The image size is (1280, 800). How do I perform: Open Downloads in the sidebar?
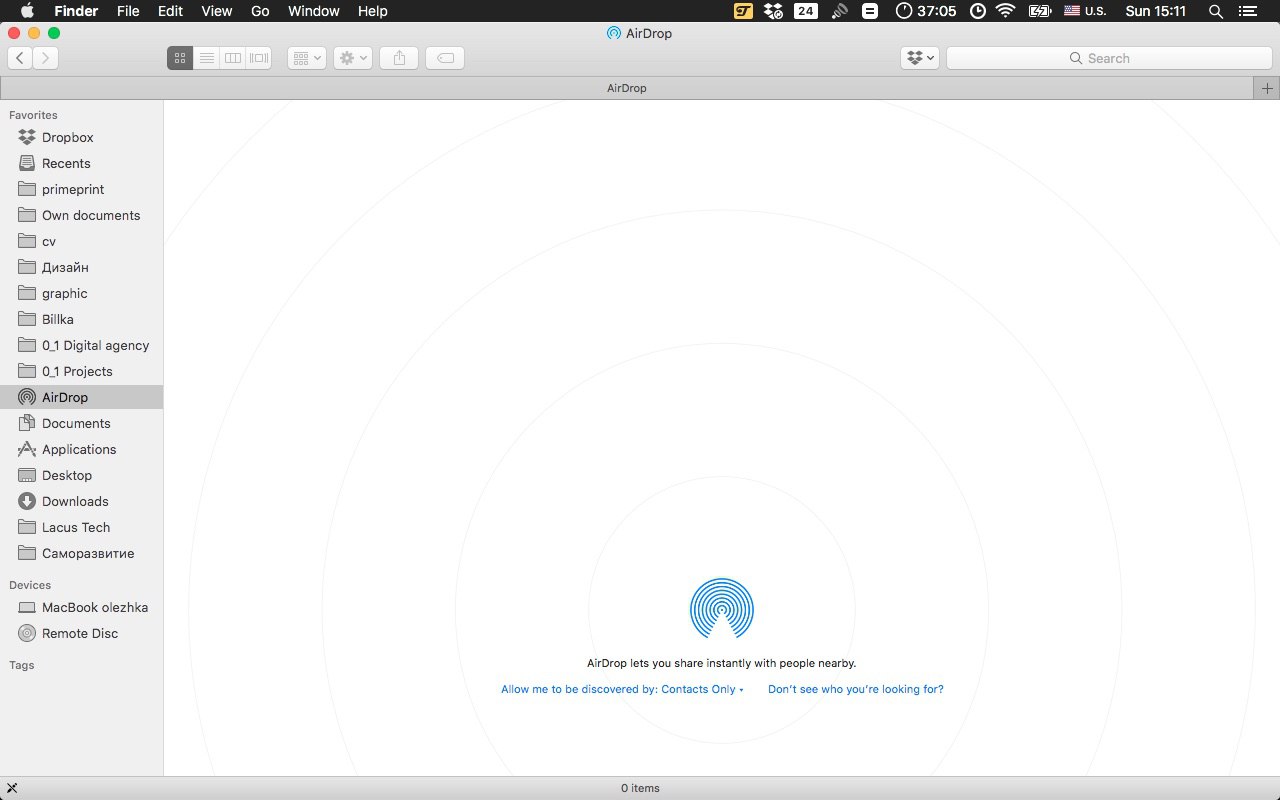tap(81, 501)
